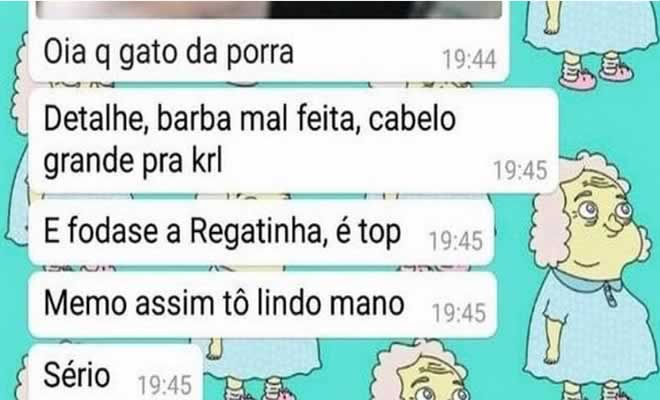
Task: Select the 'Sério' message bubble
Action: (115, 373)
